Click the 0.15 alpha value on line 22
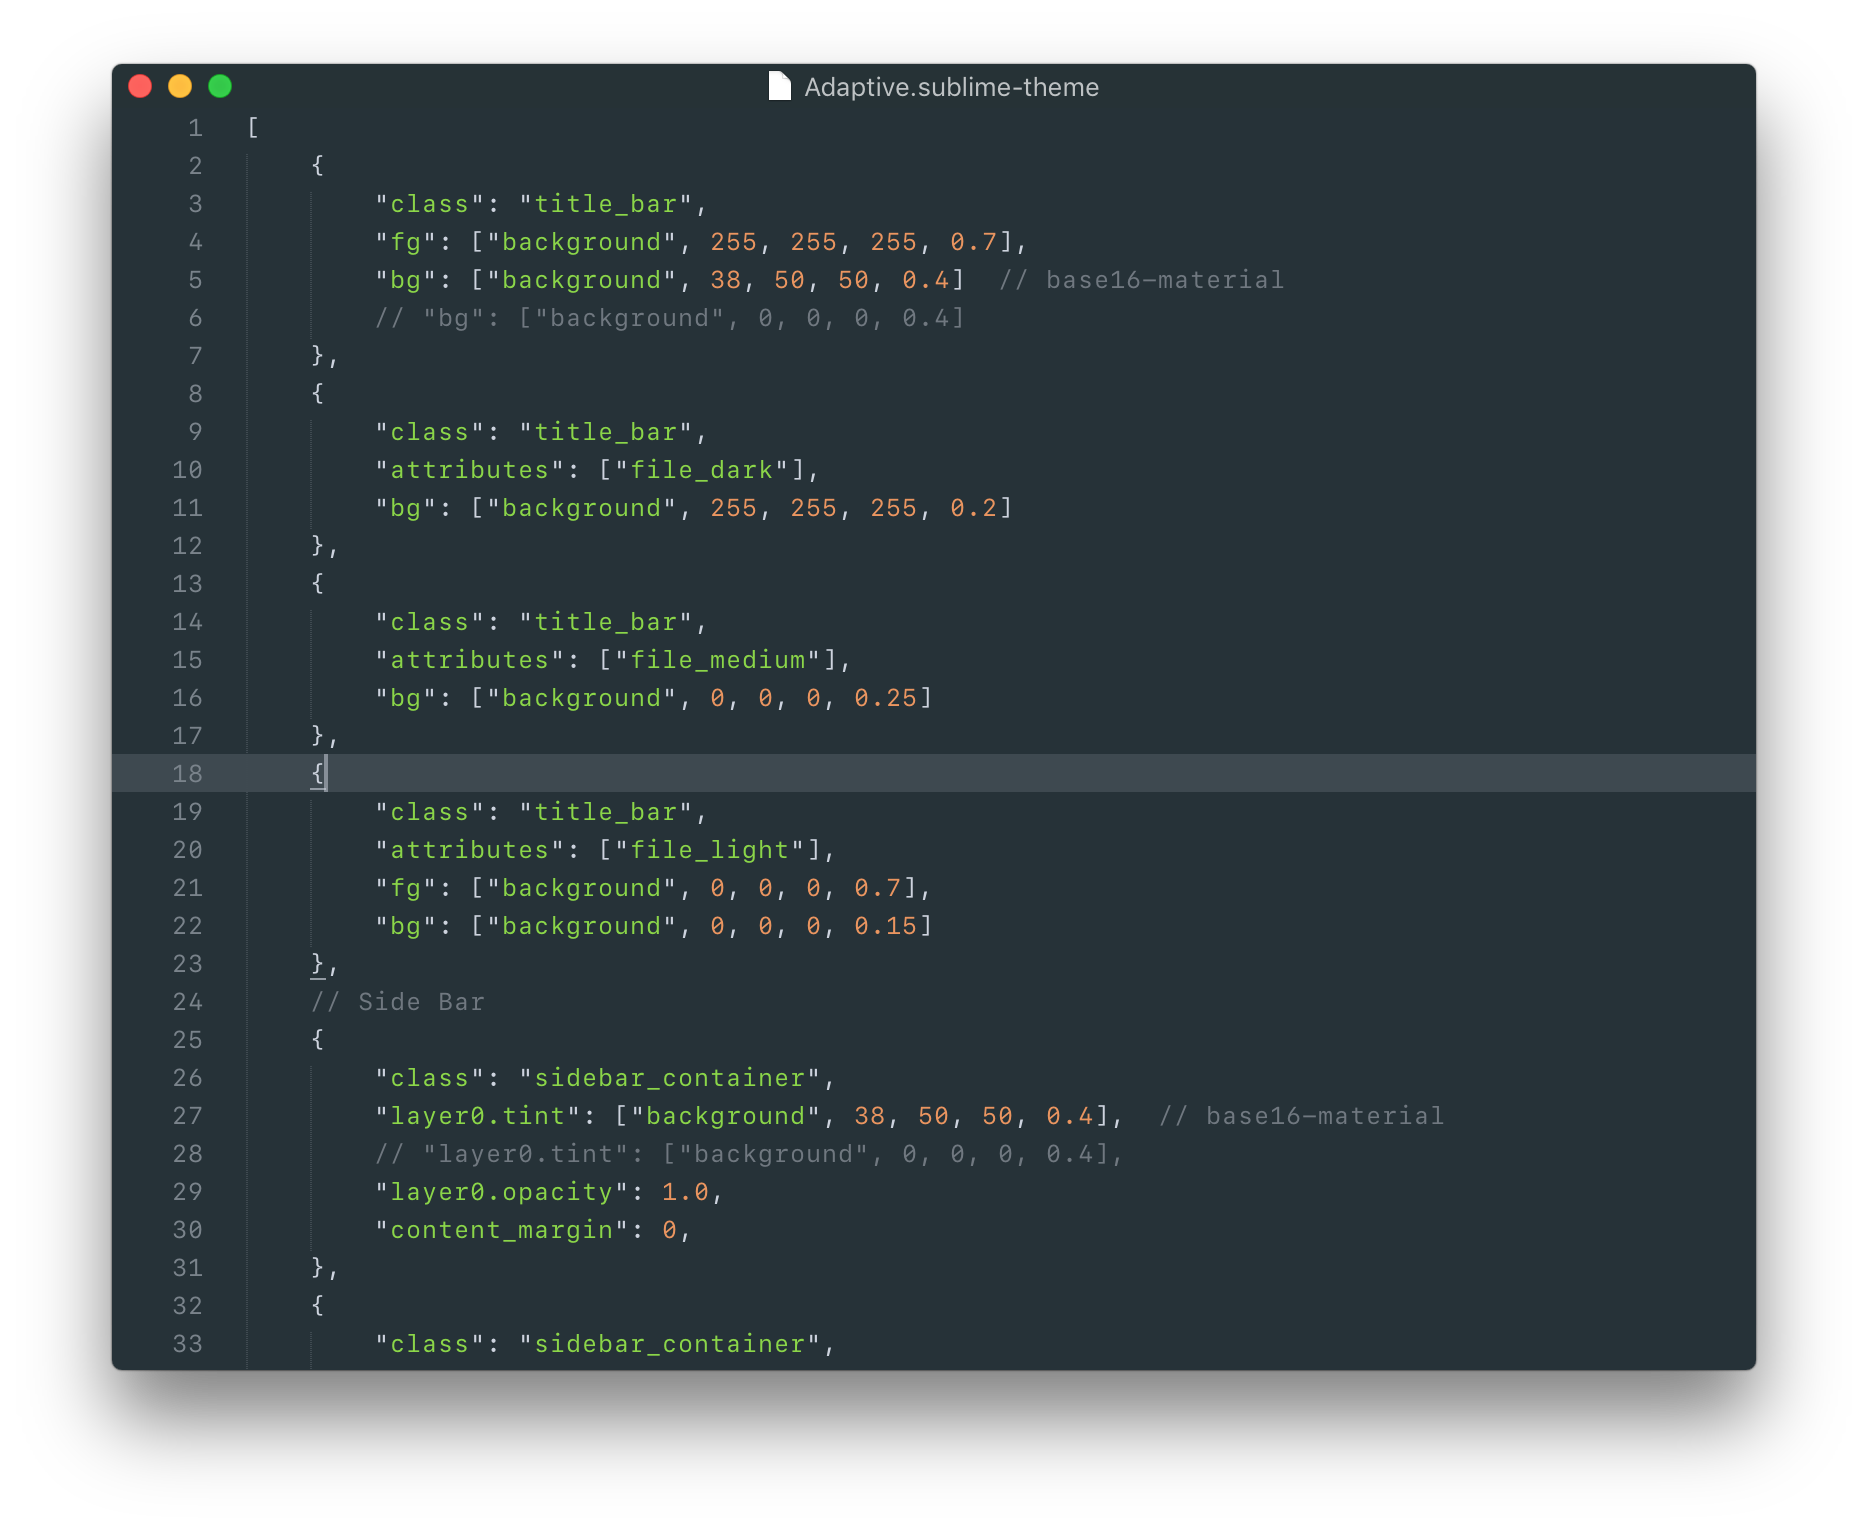This screenshot has height=1530, width=1868. (x=885, y=926)
